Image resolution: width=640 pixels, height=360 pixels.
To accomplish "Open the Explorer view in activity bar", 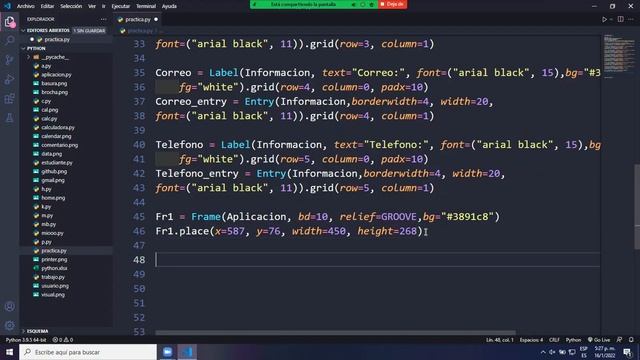I will point(9,22).
